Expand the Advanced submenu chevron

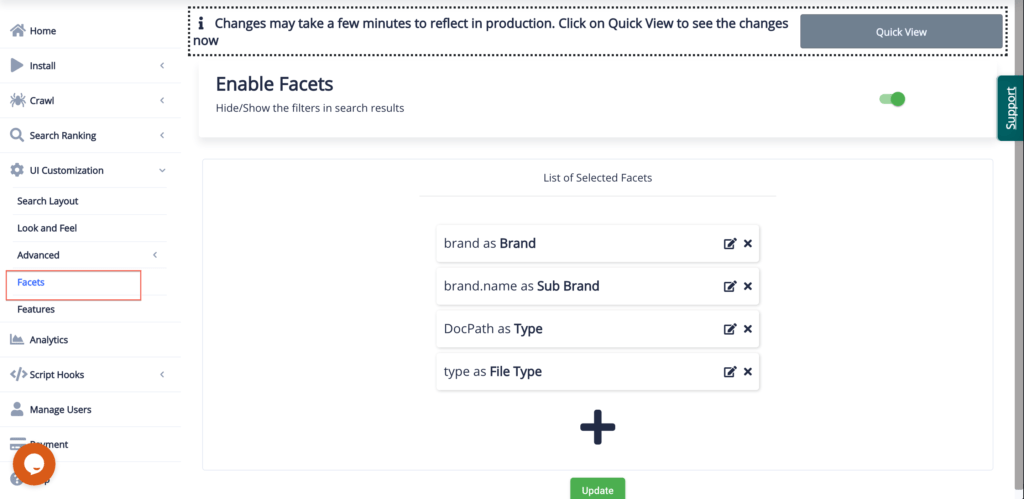pyautogui.click(x=155, y=255)
